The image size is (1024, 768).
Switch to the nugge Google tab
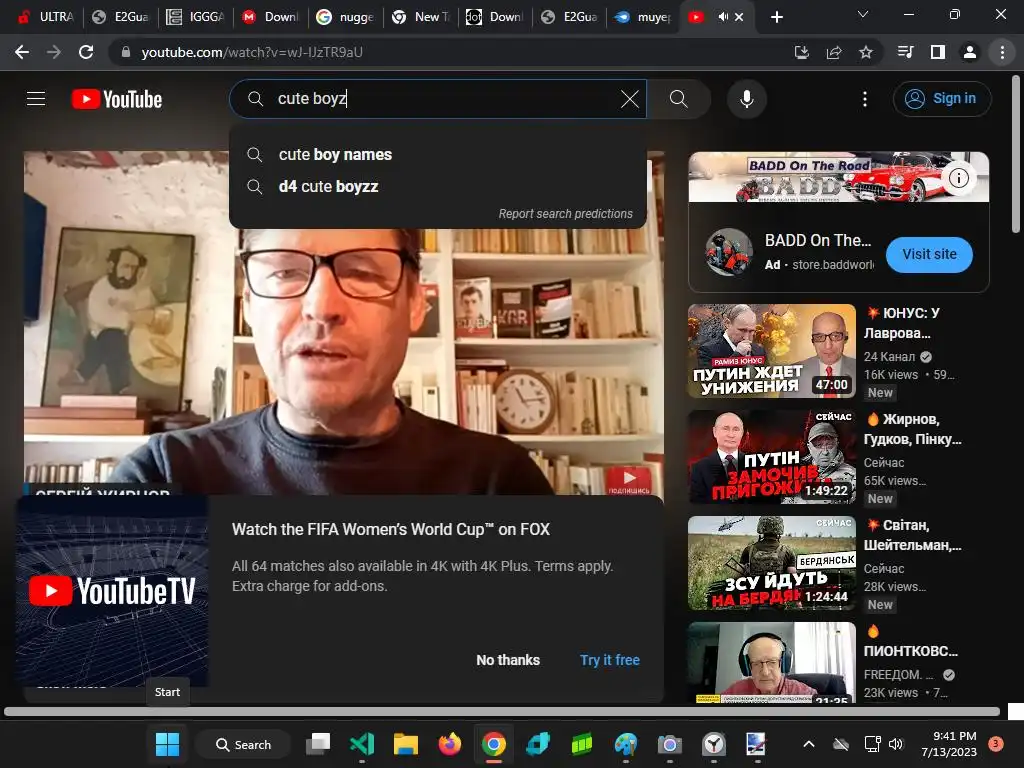tap(345, 17)
